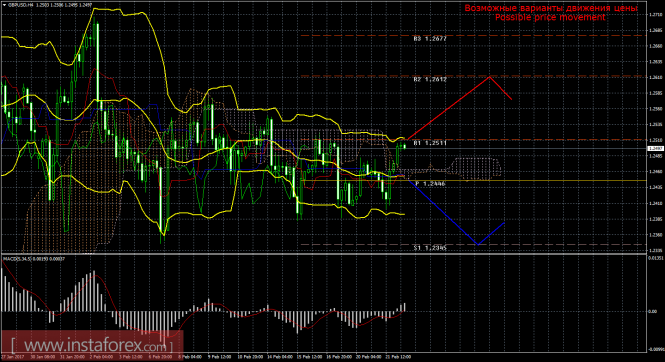
Task: Select the S1 1.2345 support level label
Action: (430, 248)
